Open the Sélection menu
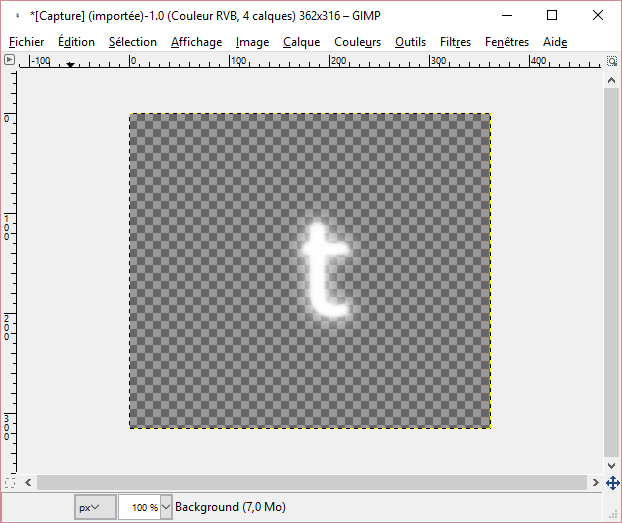This screenshot has height=523, width=622. (132, 42)
